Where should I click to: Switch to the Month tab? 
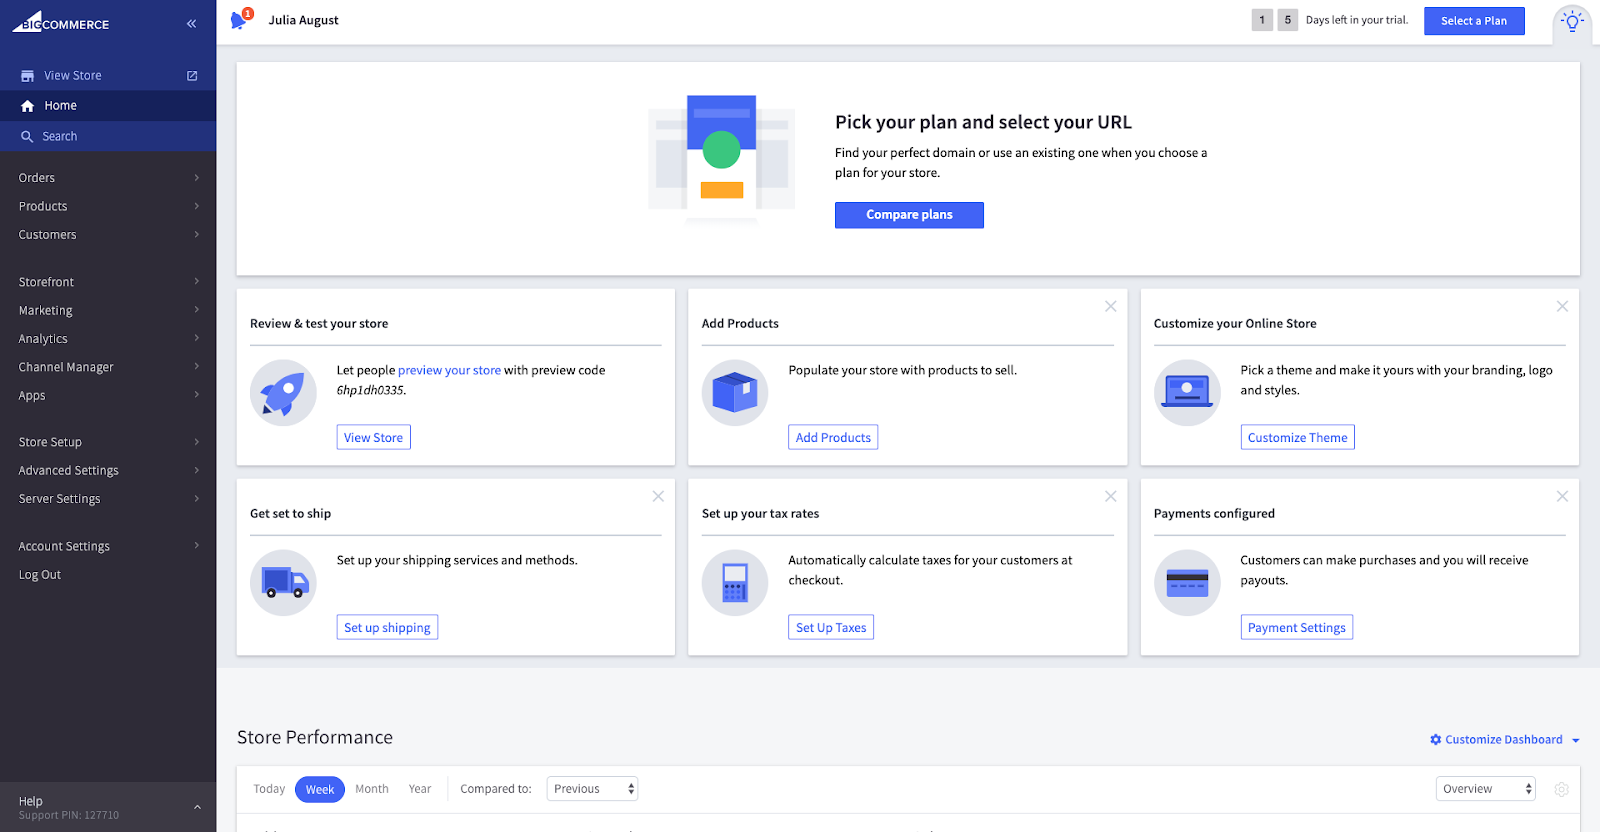coord(372,789)
